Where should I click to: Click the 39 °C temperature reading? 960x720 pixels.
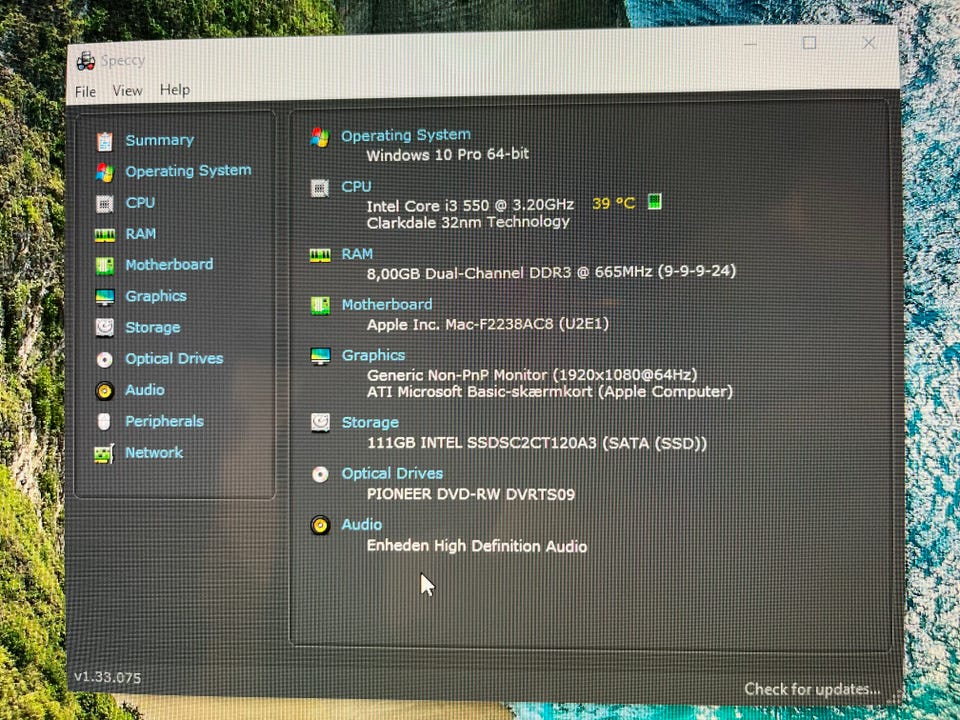(x=614, y=203)
